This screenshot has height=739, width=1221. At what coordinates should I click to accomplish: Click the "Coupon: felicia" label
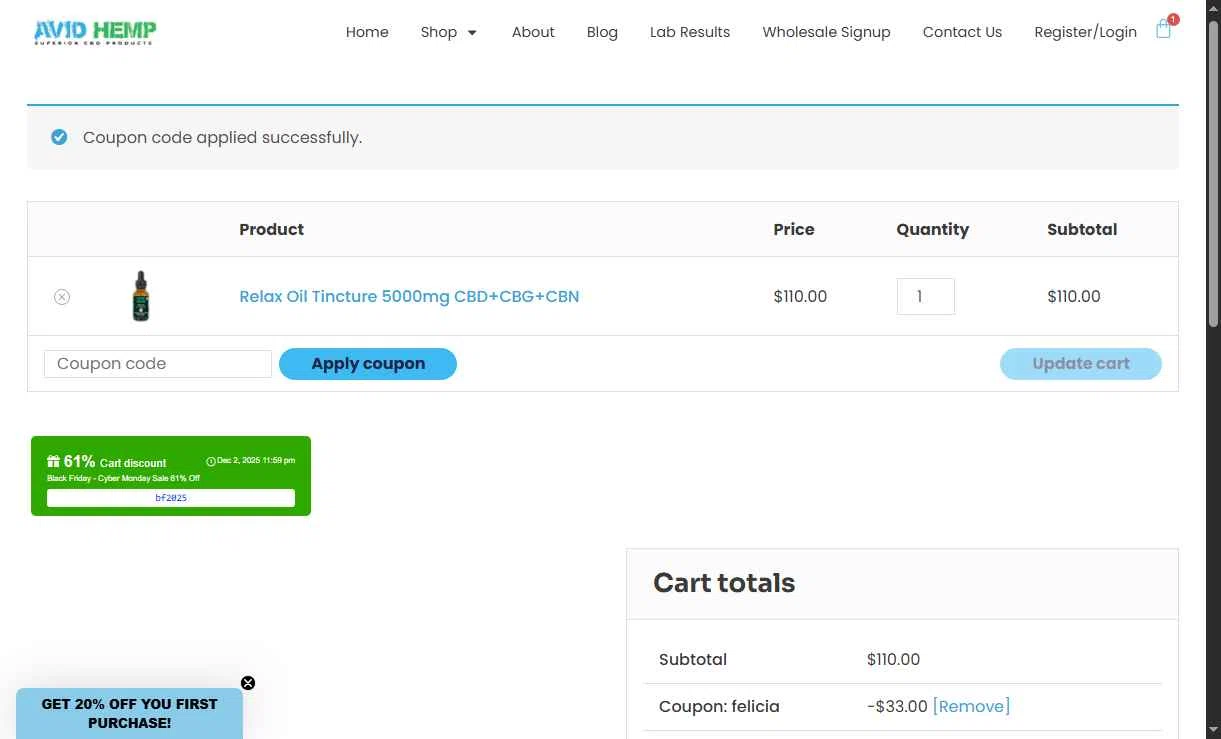[719, 706]
